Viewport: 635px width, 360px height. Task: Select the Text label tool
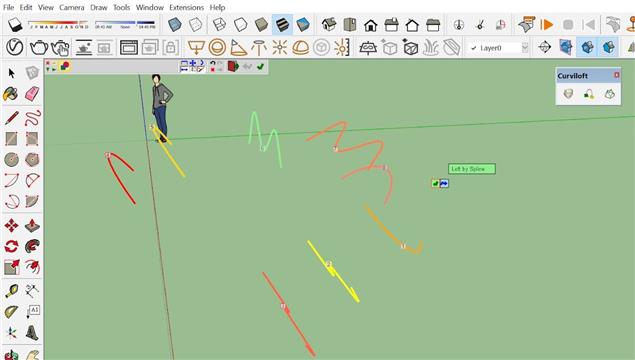coord(32,312)
